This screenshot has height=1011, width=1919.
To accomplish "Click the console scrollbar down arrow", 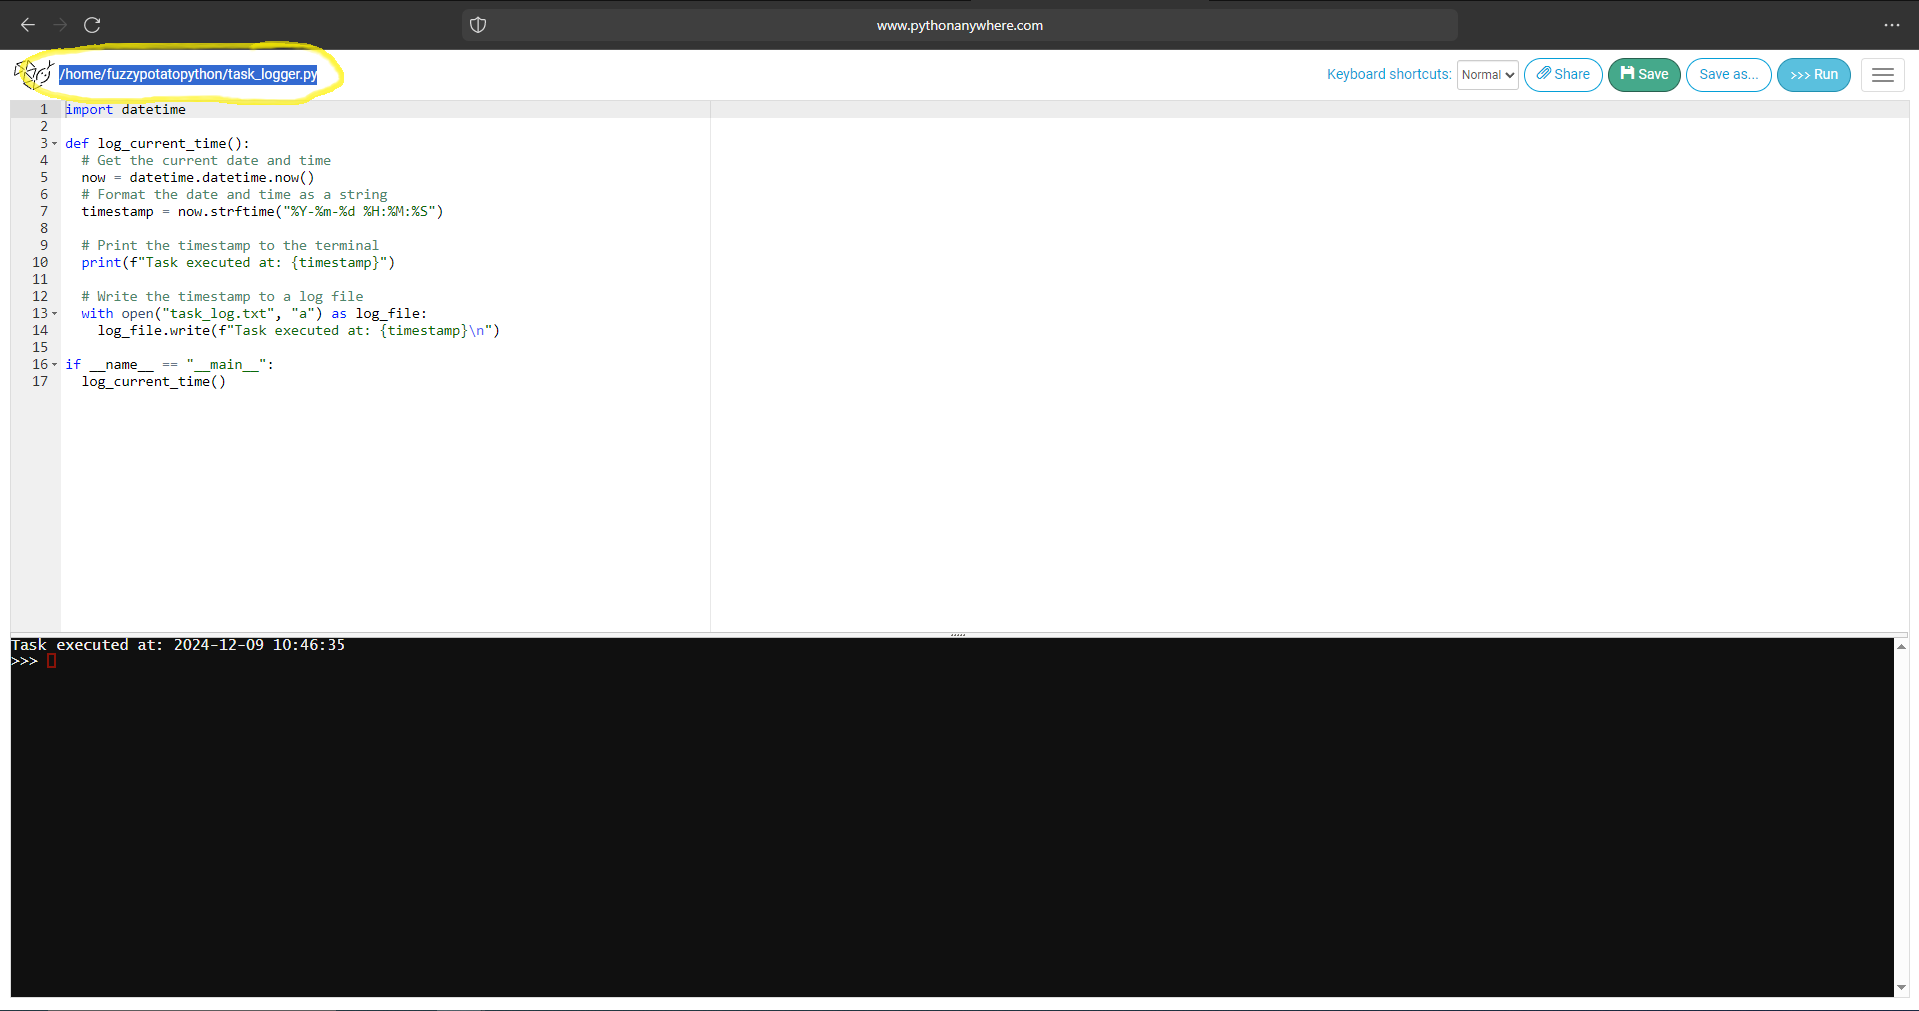I will click(x=1901, y=986).
